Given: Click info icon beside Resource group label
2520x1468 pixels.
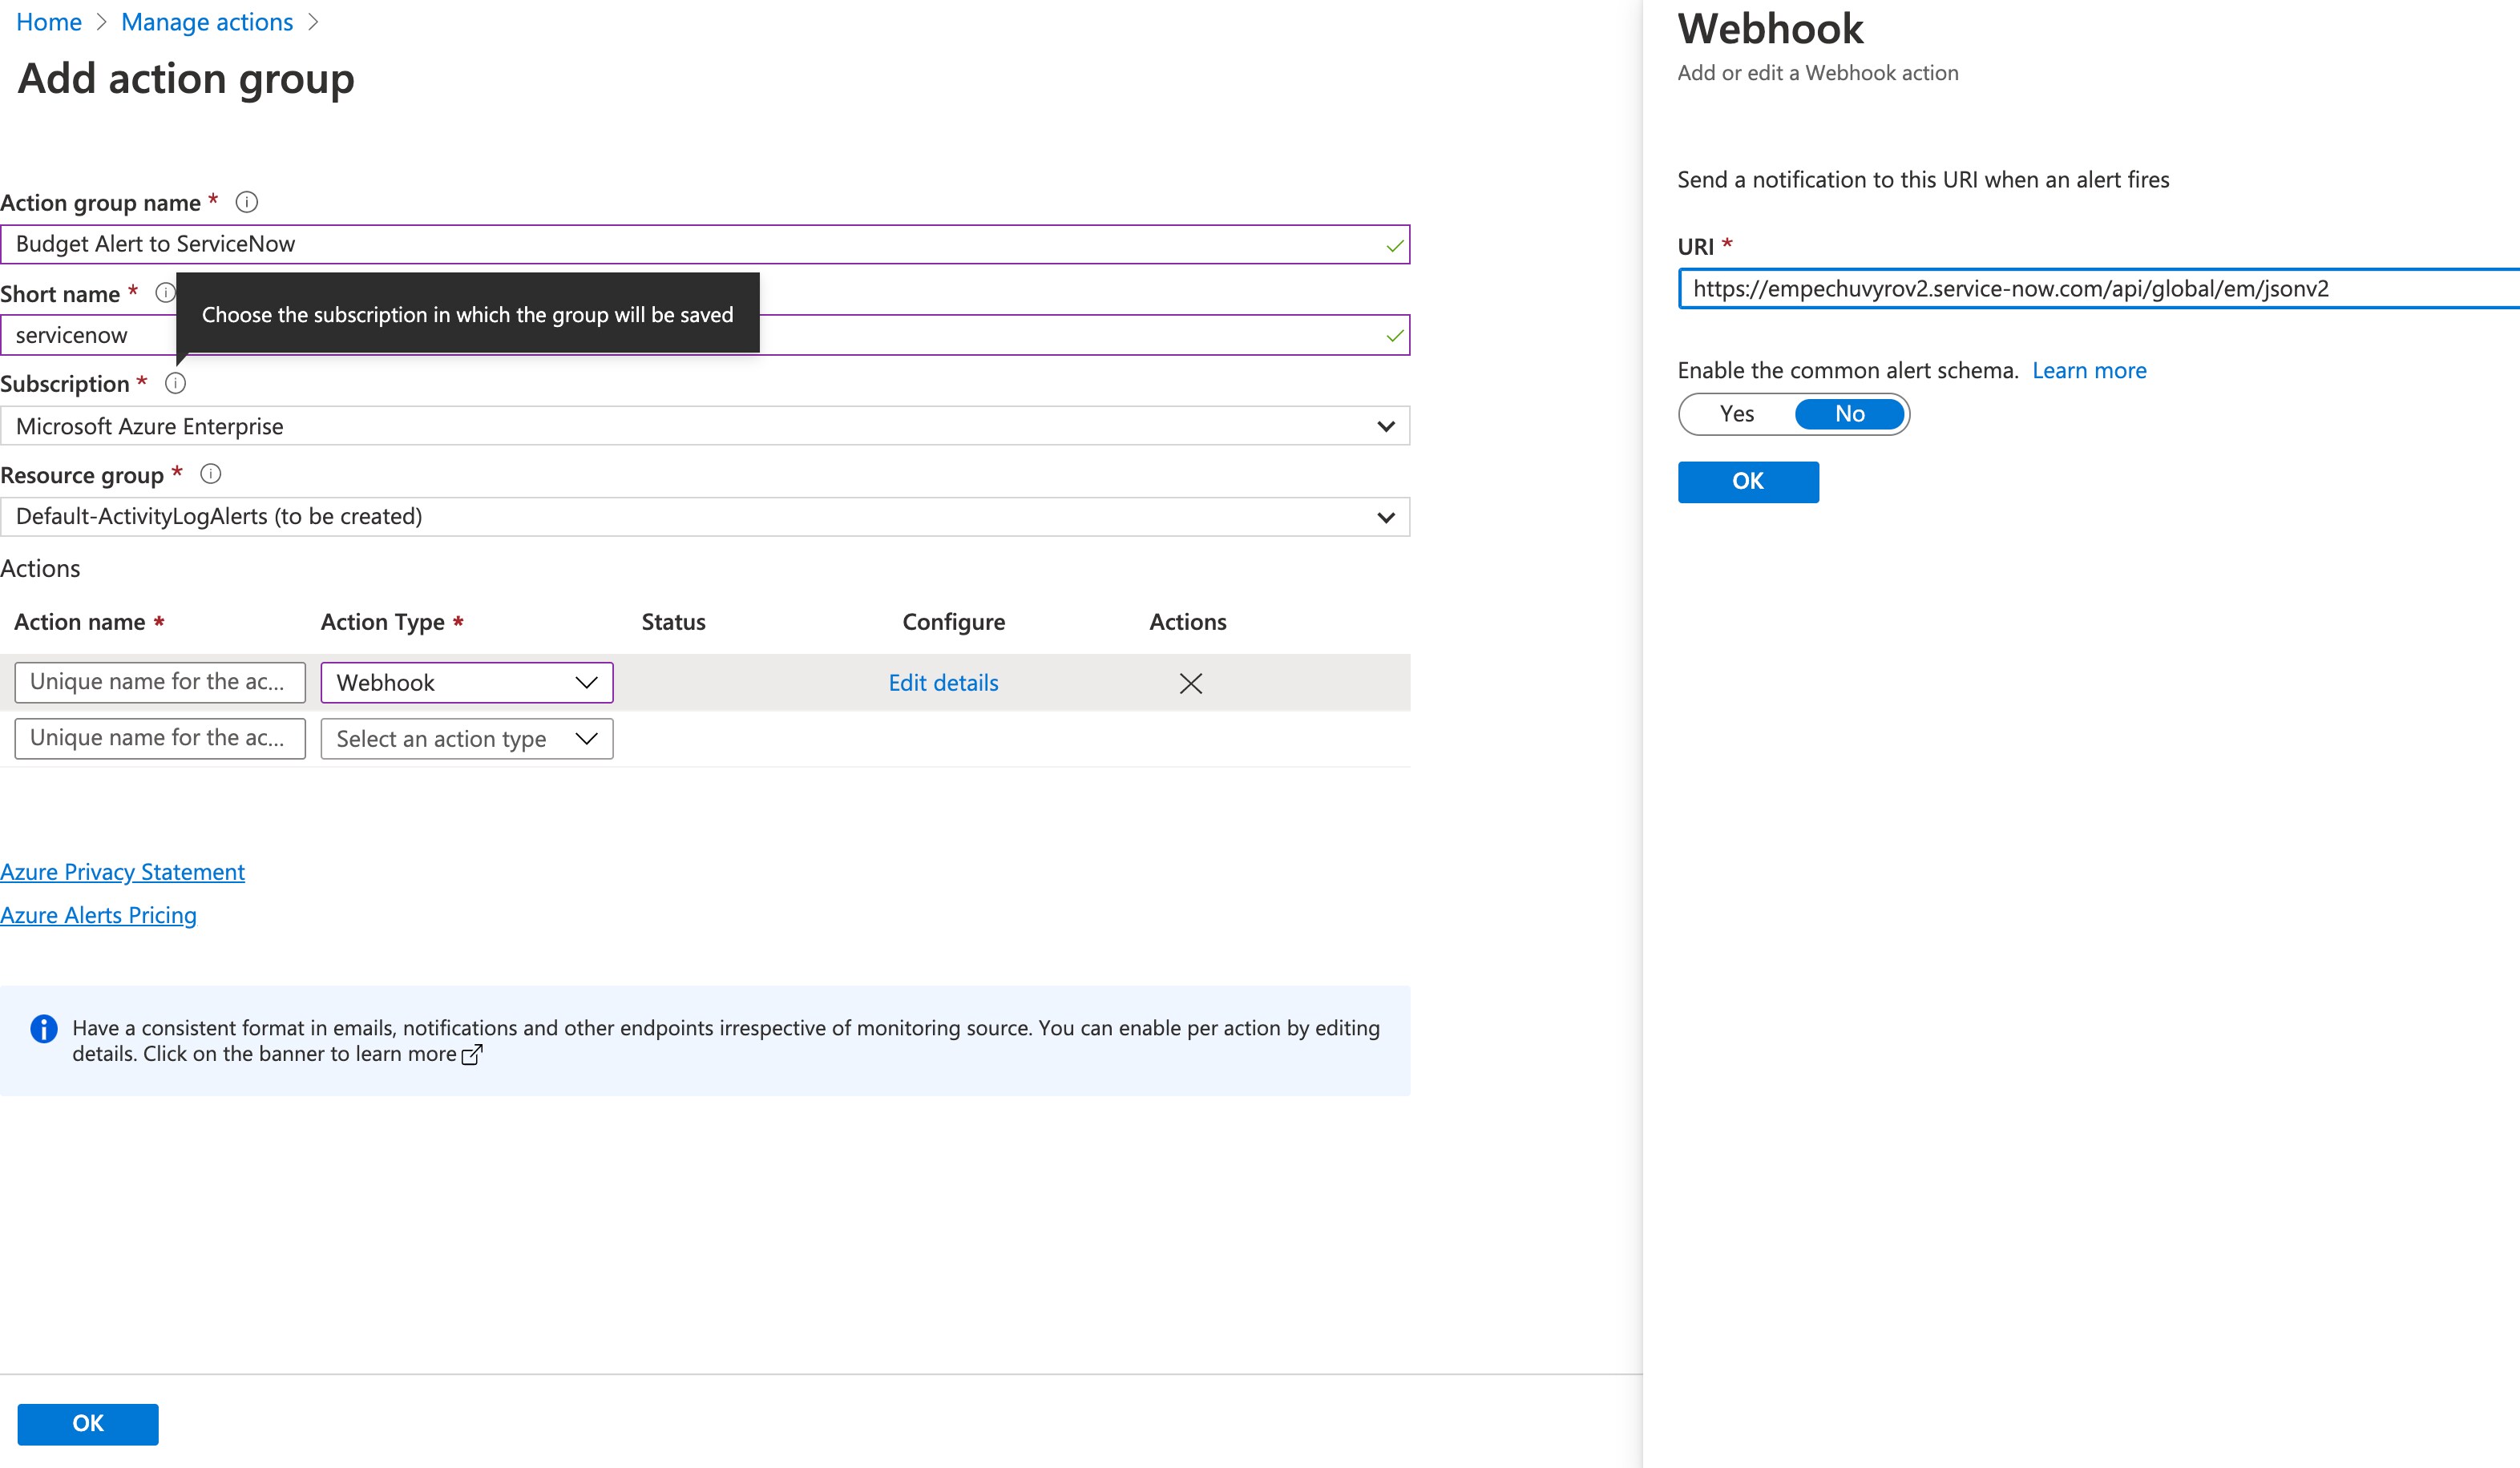Looking at the screenshot, I should point(210,474).
